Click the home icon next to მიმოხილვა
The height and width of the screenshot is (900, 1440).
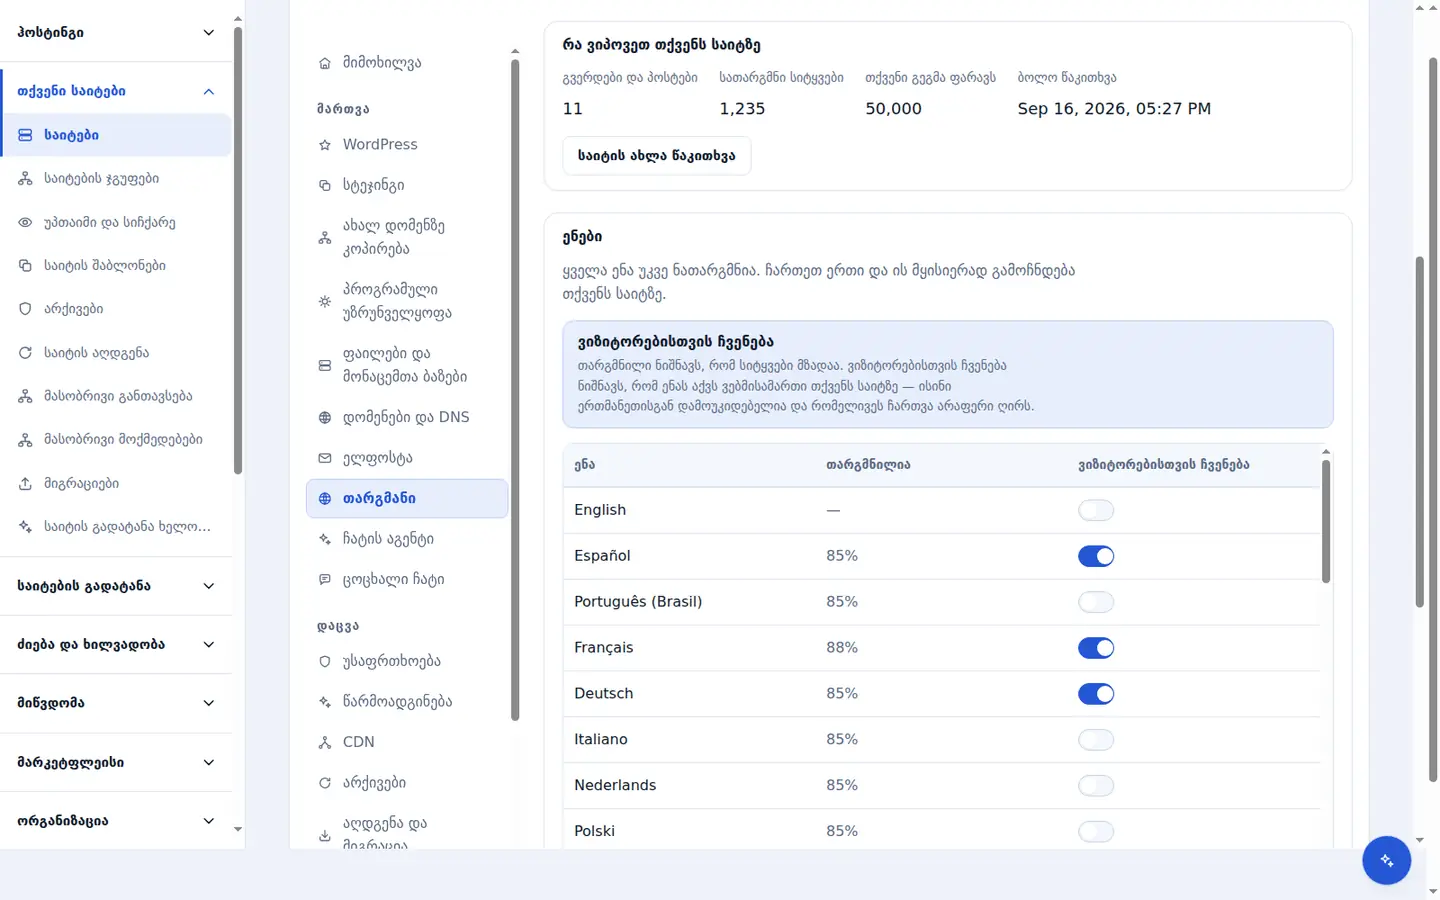click(x=325, y=63)
